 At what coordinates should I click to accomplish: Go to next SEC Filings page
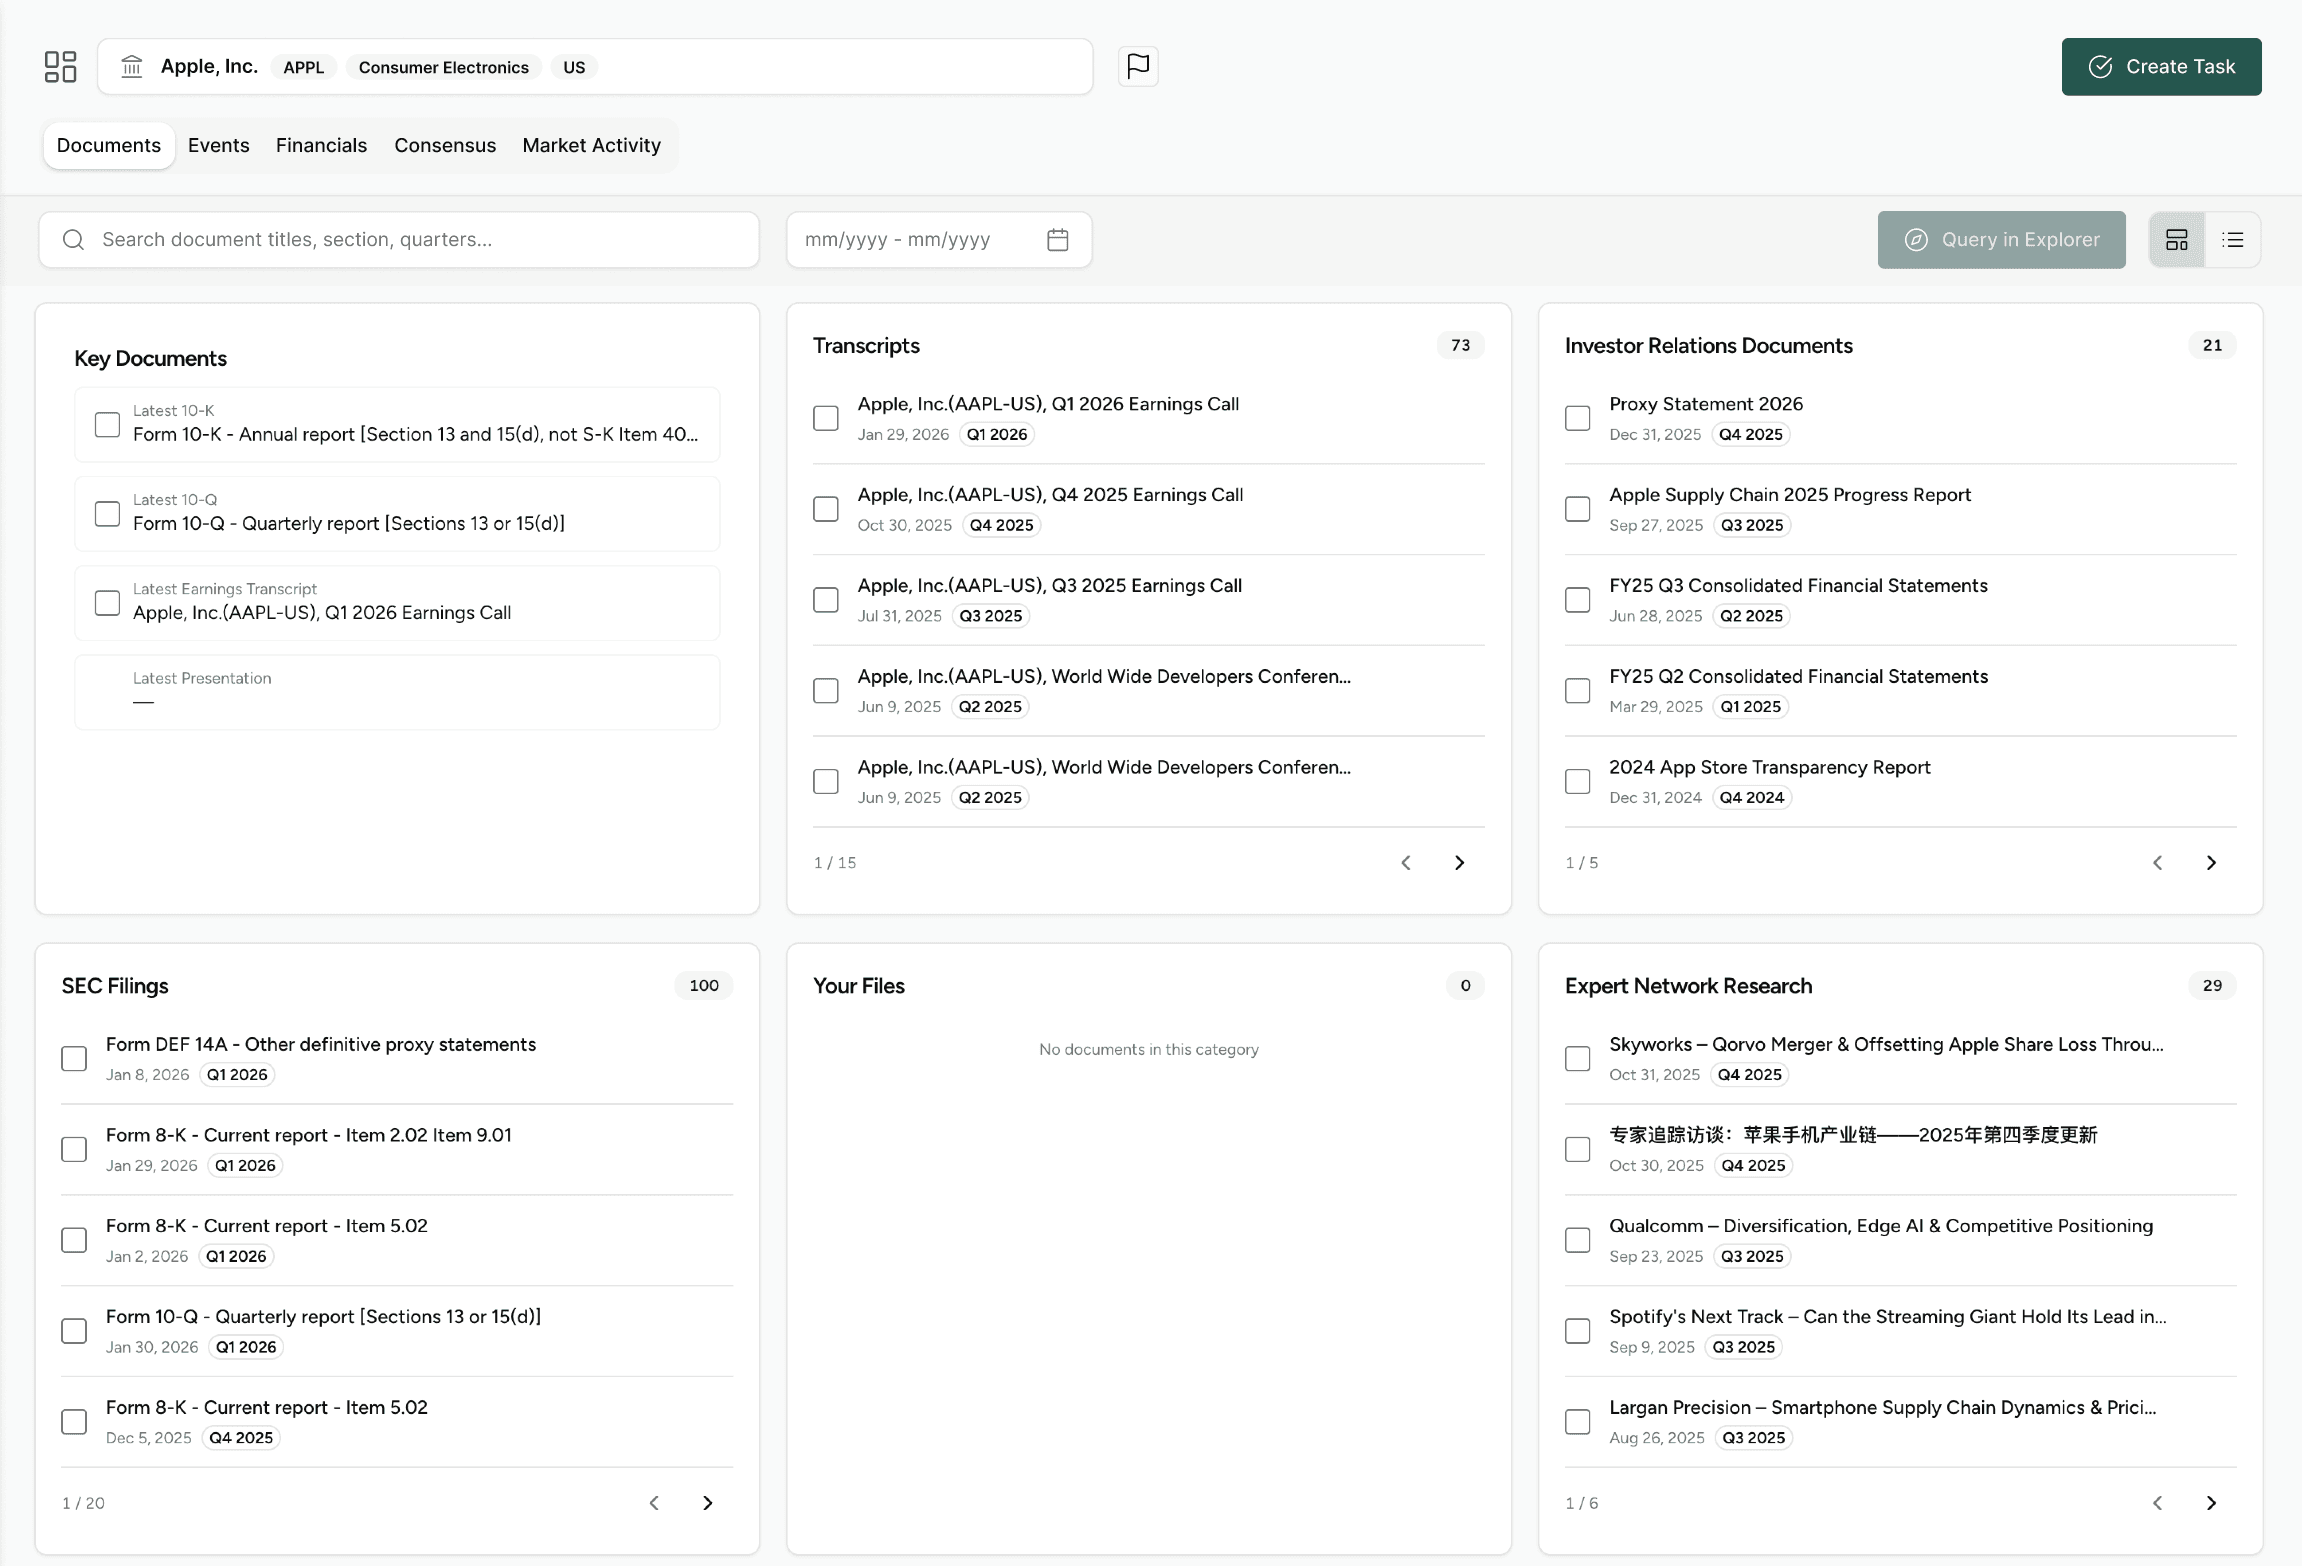[707, 1503]
